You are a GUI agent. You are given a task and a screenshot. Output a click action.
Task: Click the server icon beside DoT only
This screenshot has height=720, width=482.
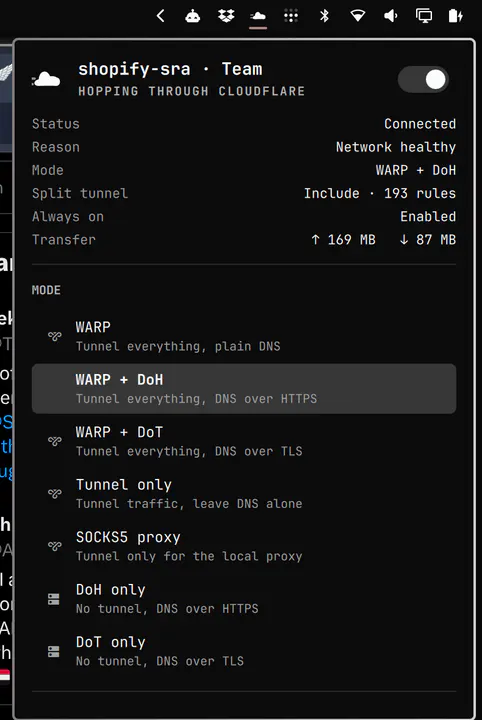[54, 651]
